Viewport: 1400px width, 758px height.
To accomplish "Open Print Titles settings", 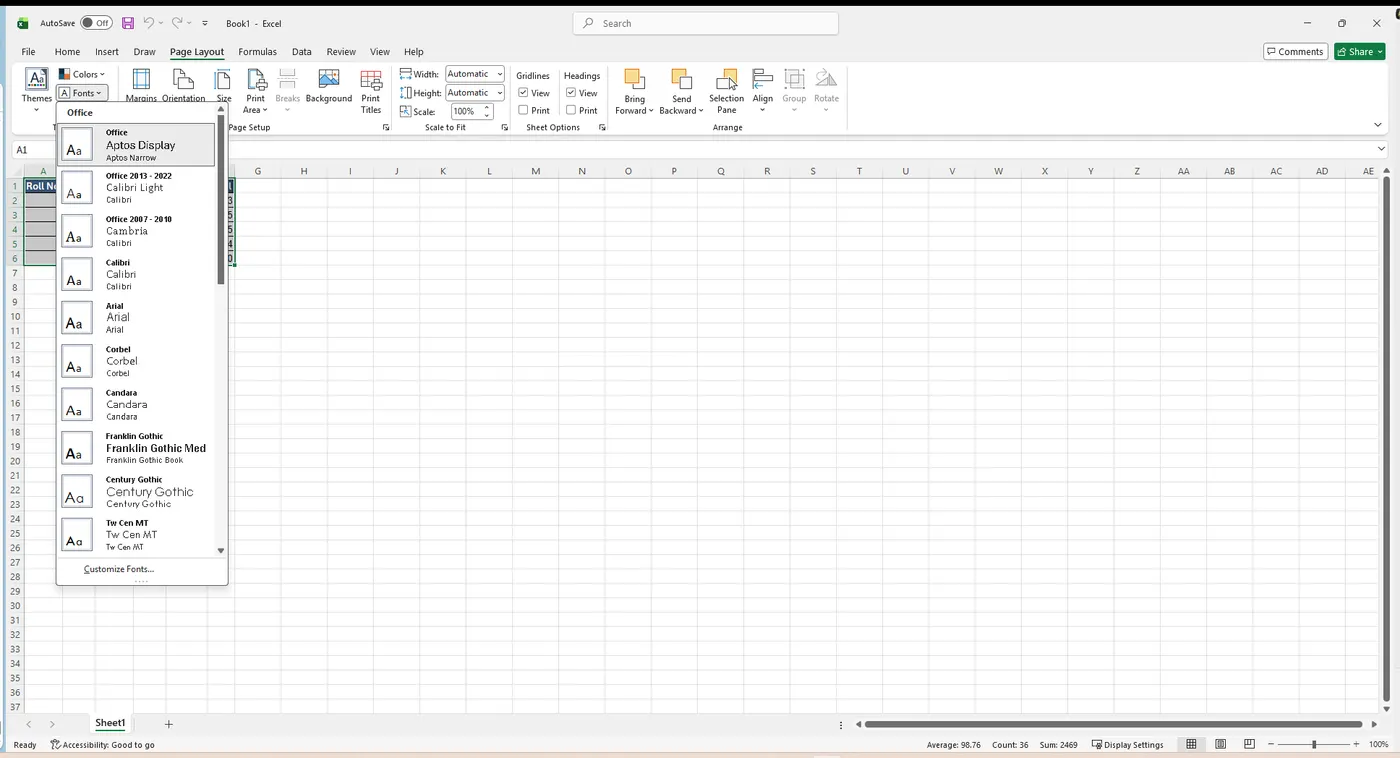I will click(x=371, y=91).
